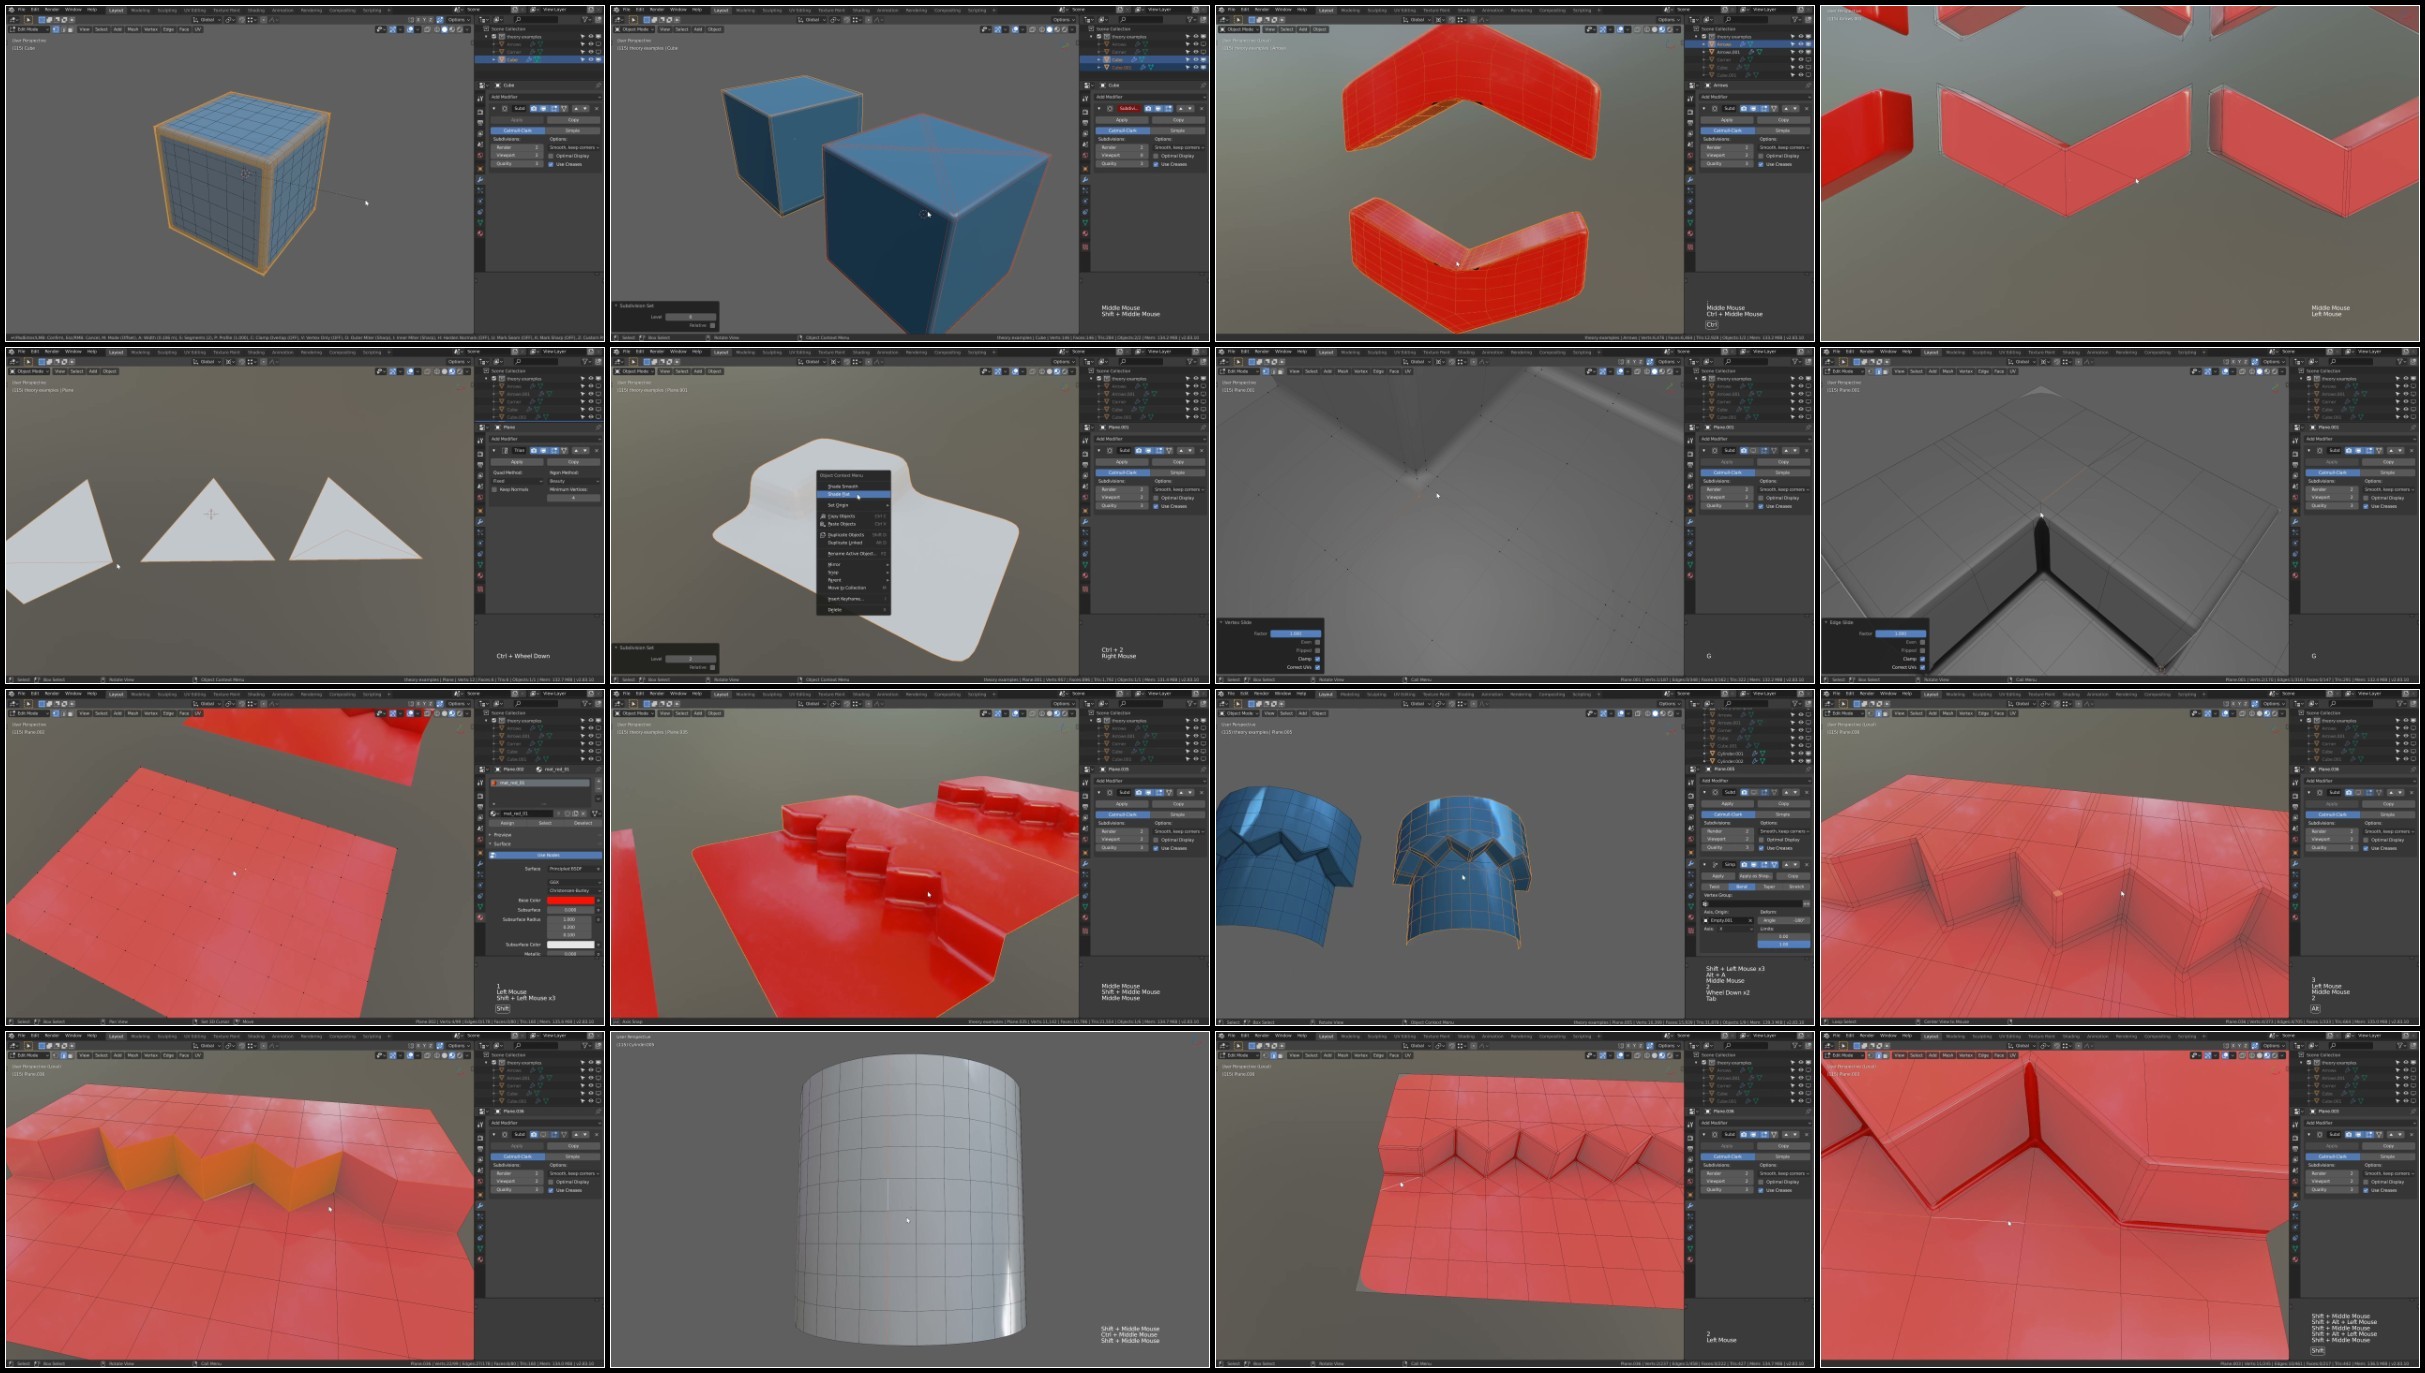Toggle Simple Deform render camera icon

coord(1744,865)
